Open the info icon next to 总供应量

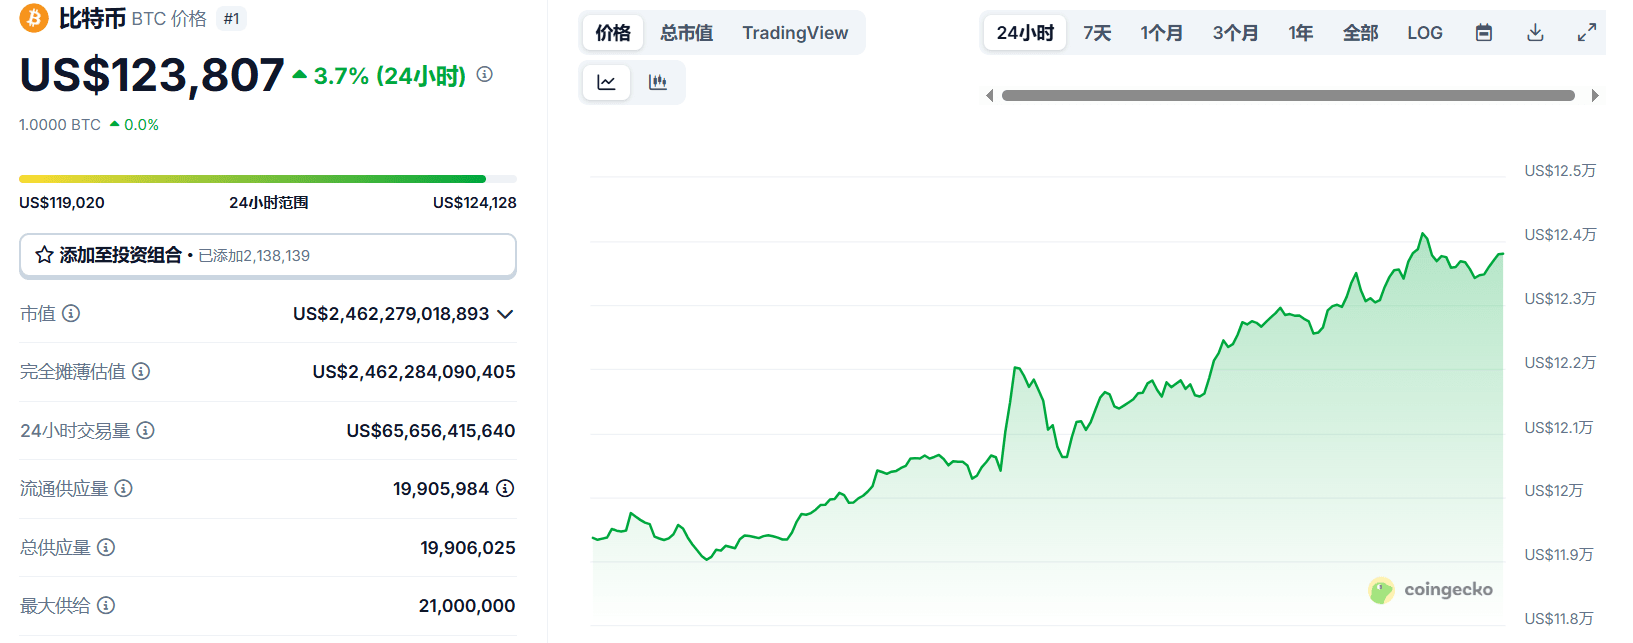106,547
